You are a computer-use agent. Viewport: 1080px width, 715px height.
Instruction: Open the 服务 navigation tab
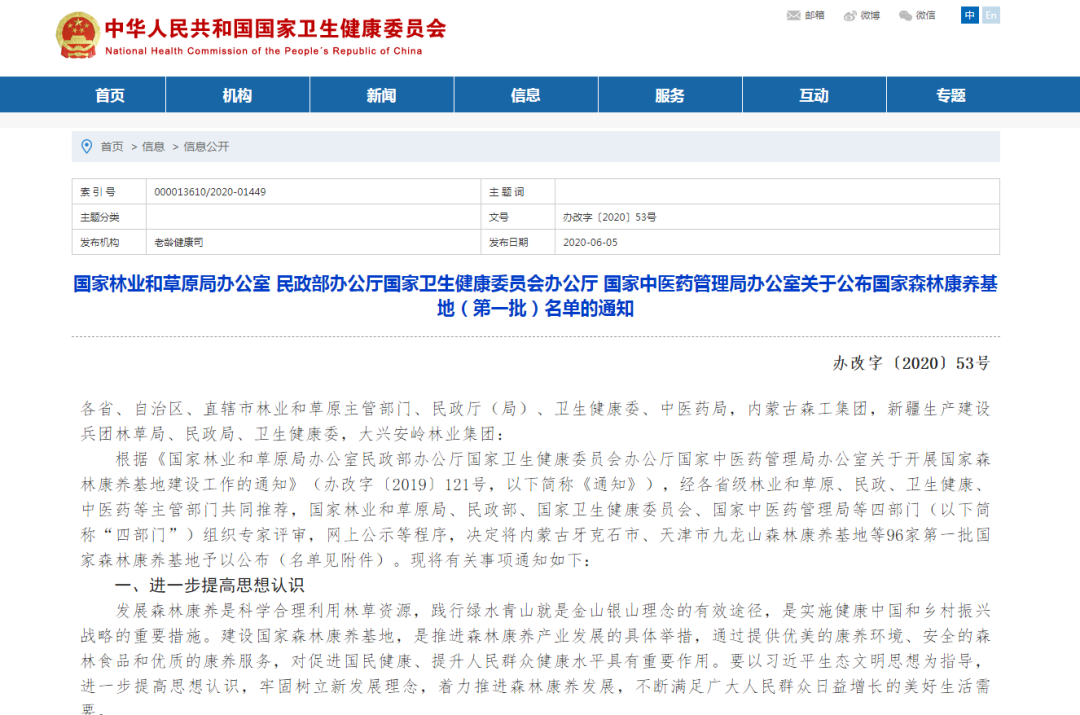(x=669, y=95)
